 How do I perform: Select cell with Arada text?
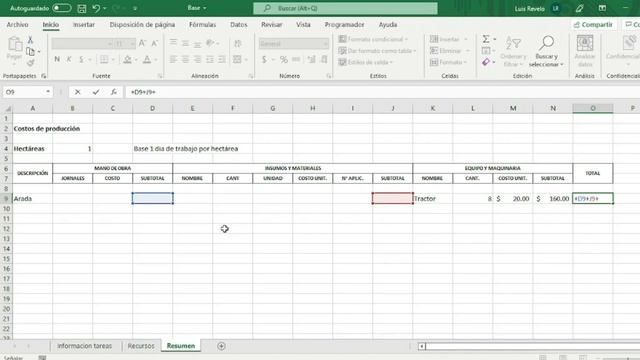click(x=33, y=198)
